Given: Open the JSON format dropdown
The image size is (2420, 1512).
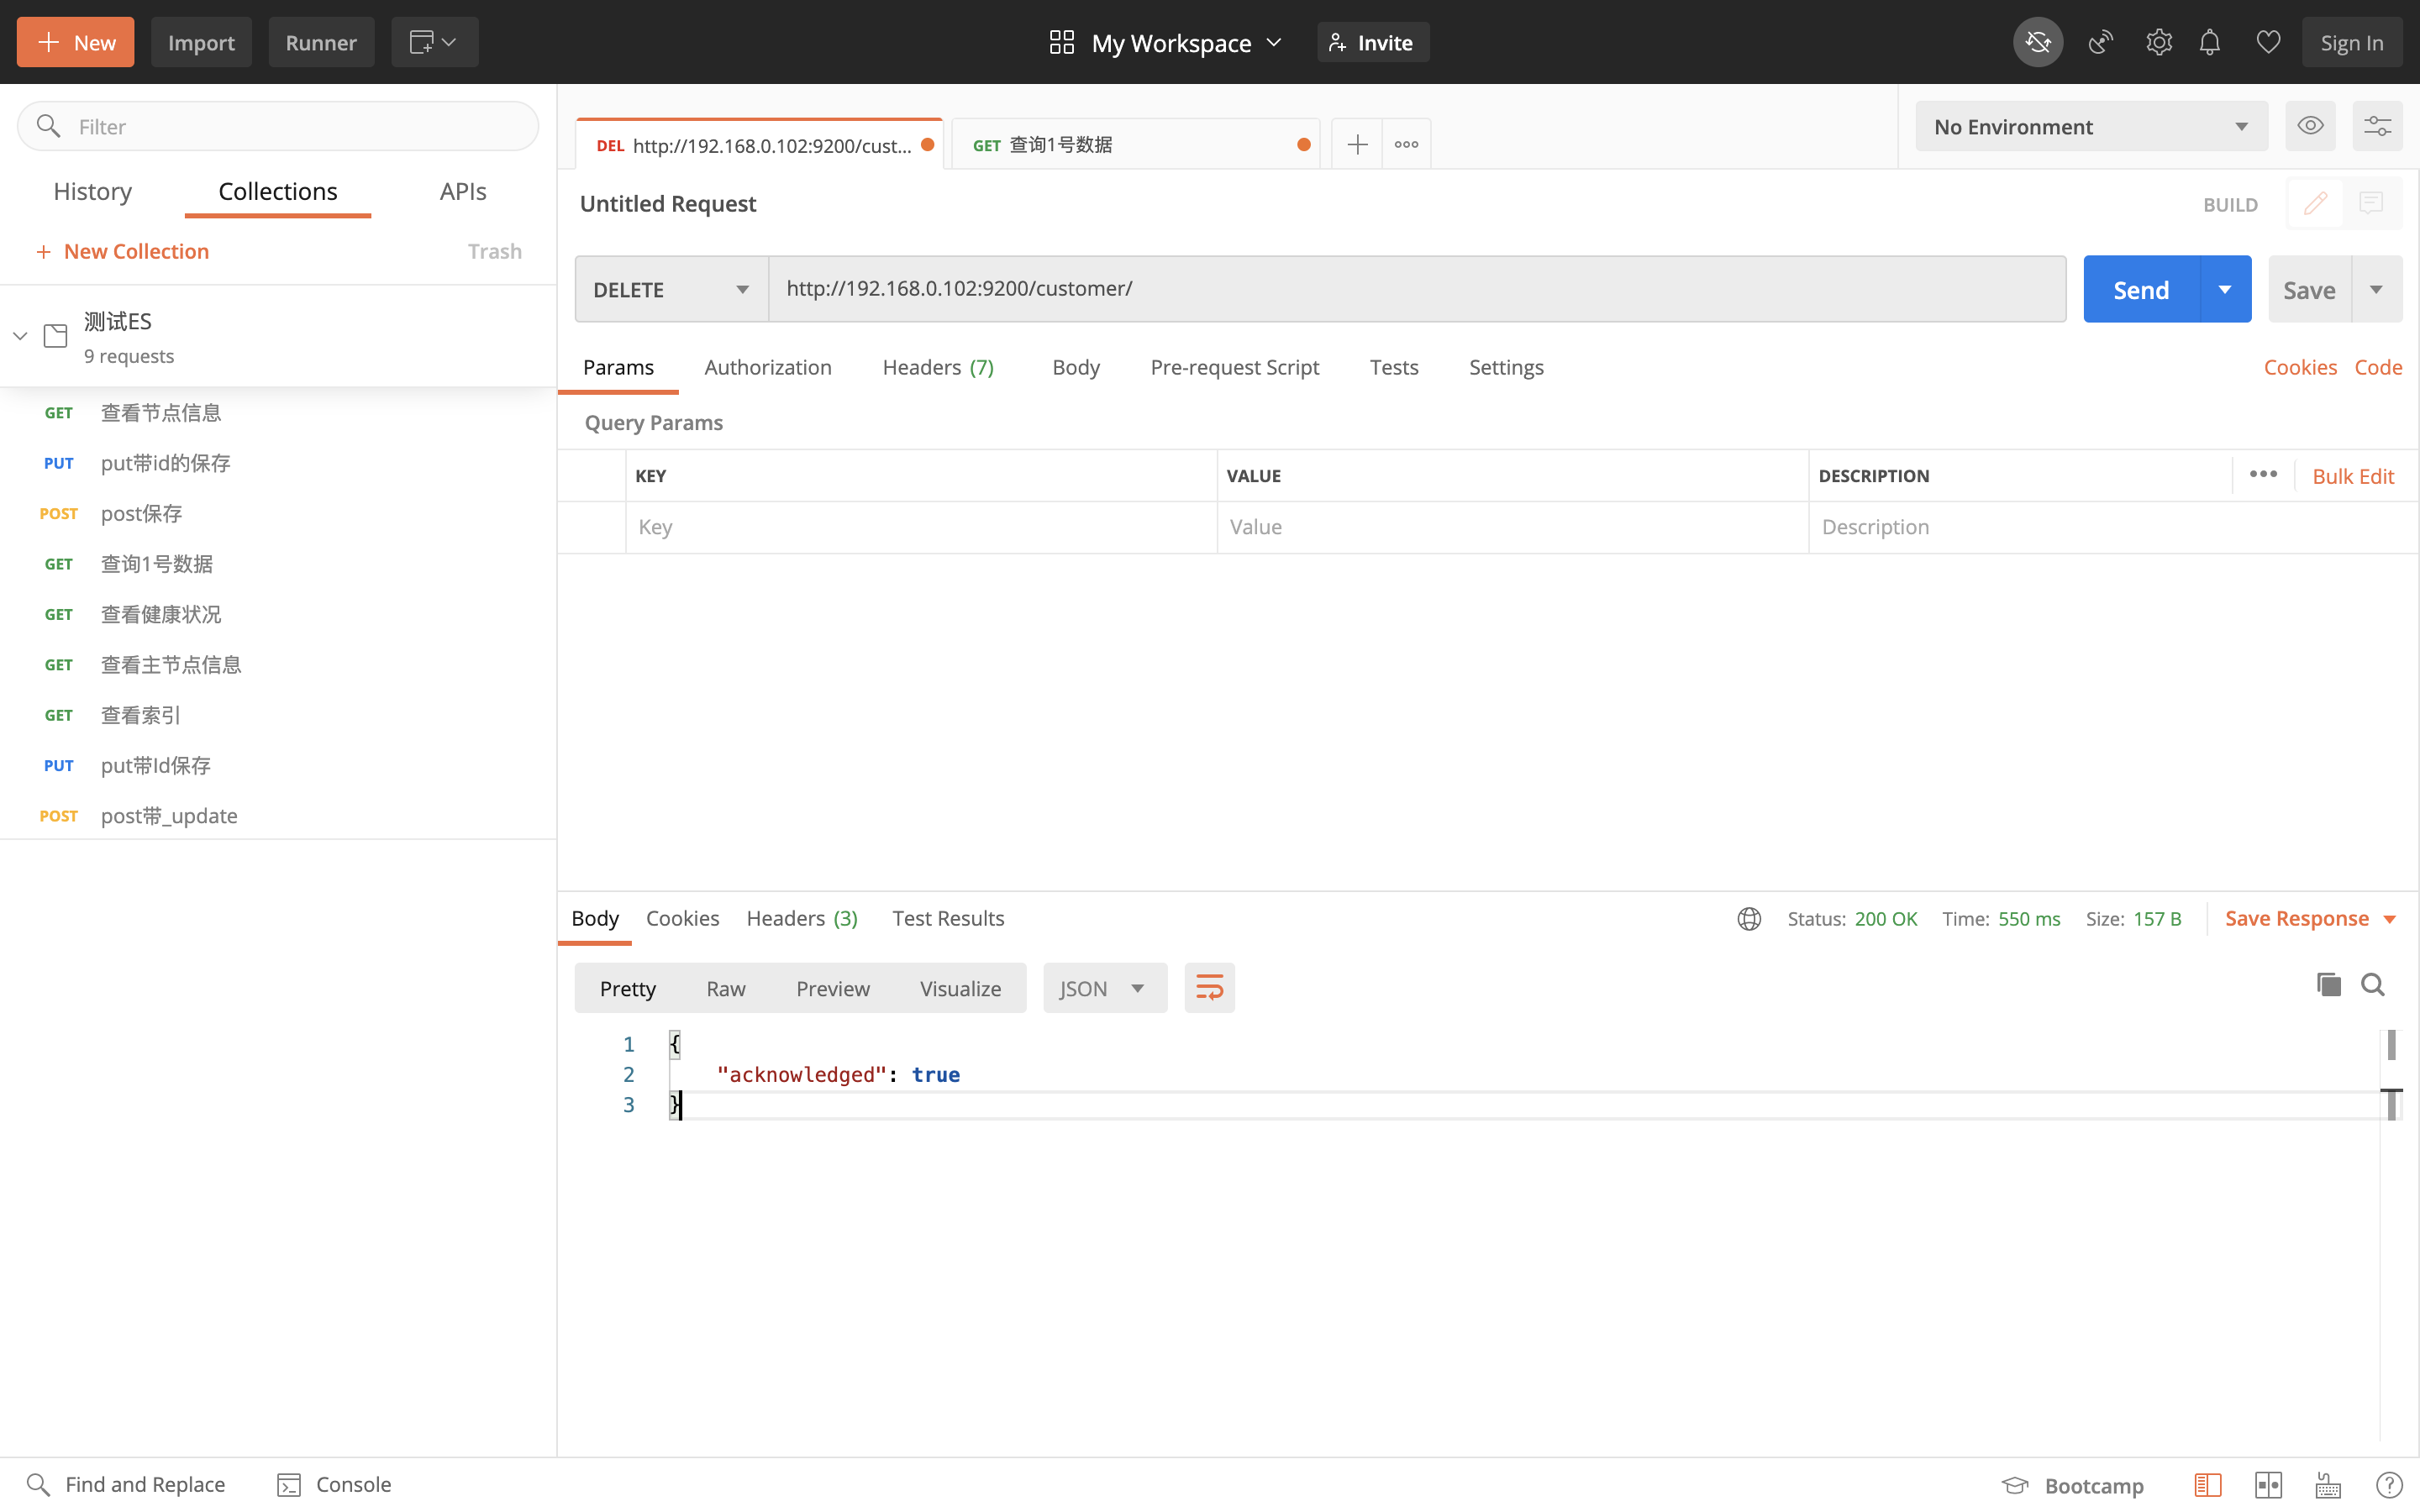Looking at the screenshot, I should [1104, 988].
